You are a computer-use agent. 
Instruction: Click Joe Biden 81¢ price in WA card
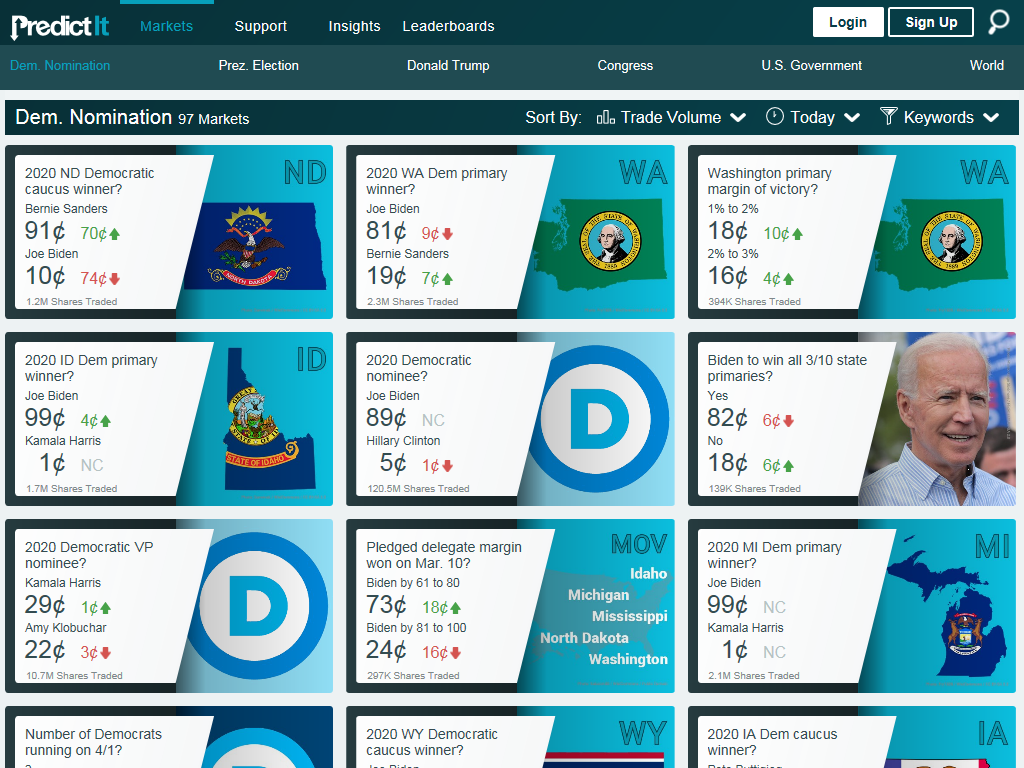pyautogui.click(x=386, y=231)
